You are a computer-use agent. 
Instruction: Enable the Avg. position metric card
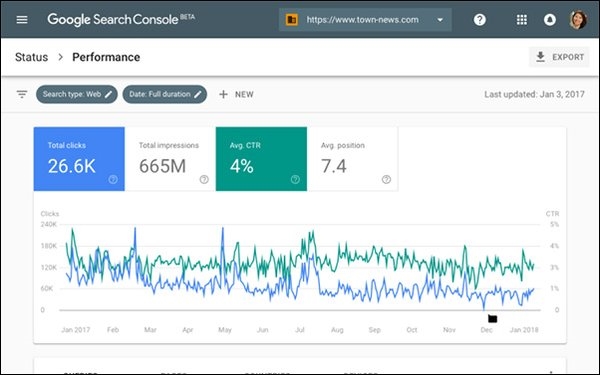coord(352,159)
